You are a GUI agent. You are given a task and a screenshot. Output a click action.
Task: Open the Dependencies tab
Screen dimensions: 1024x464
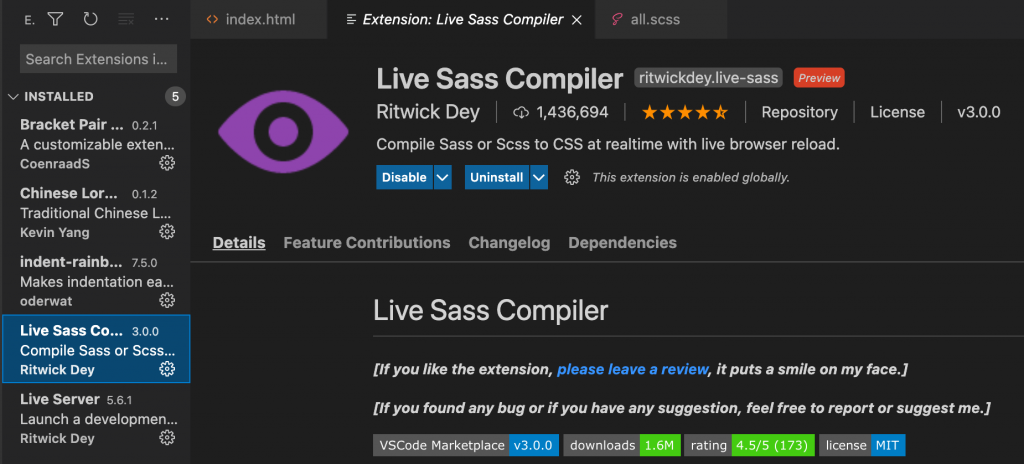coord(622,243)
